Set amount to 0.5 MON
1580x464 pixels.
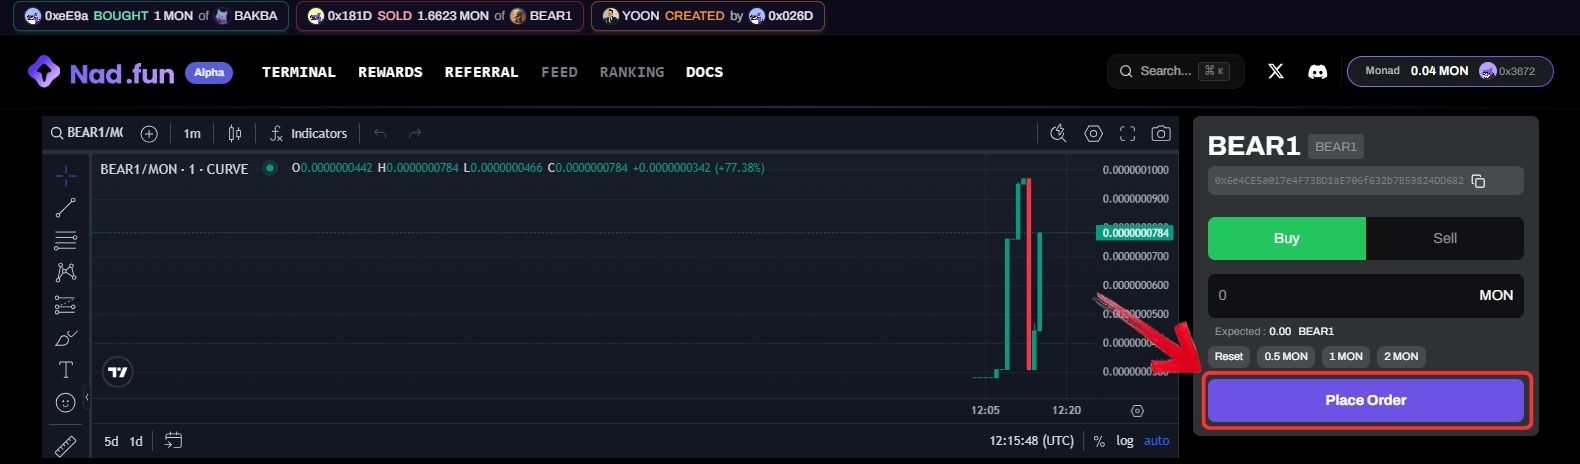(1286, 357)
